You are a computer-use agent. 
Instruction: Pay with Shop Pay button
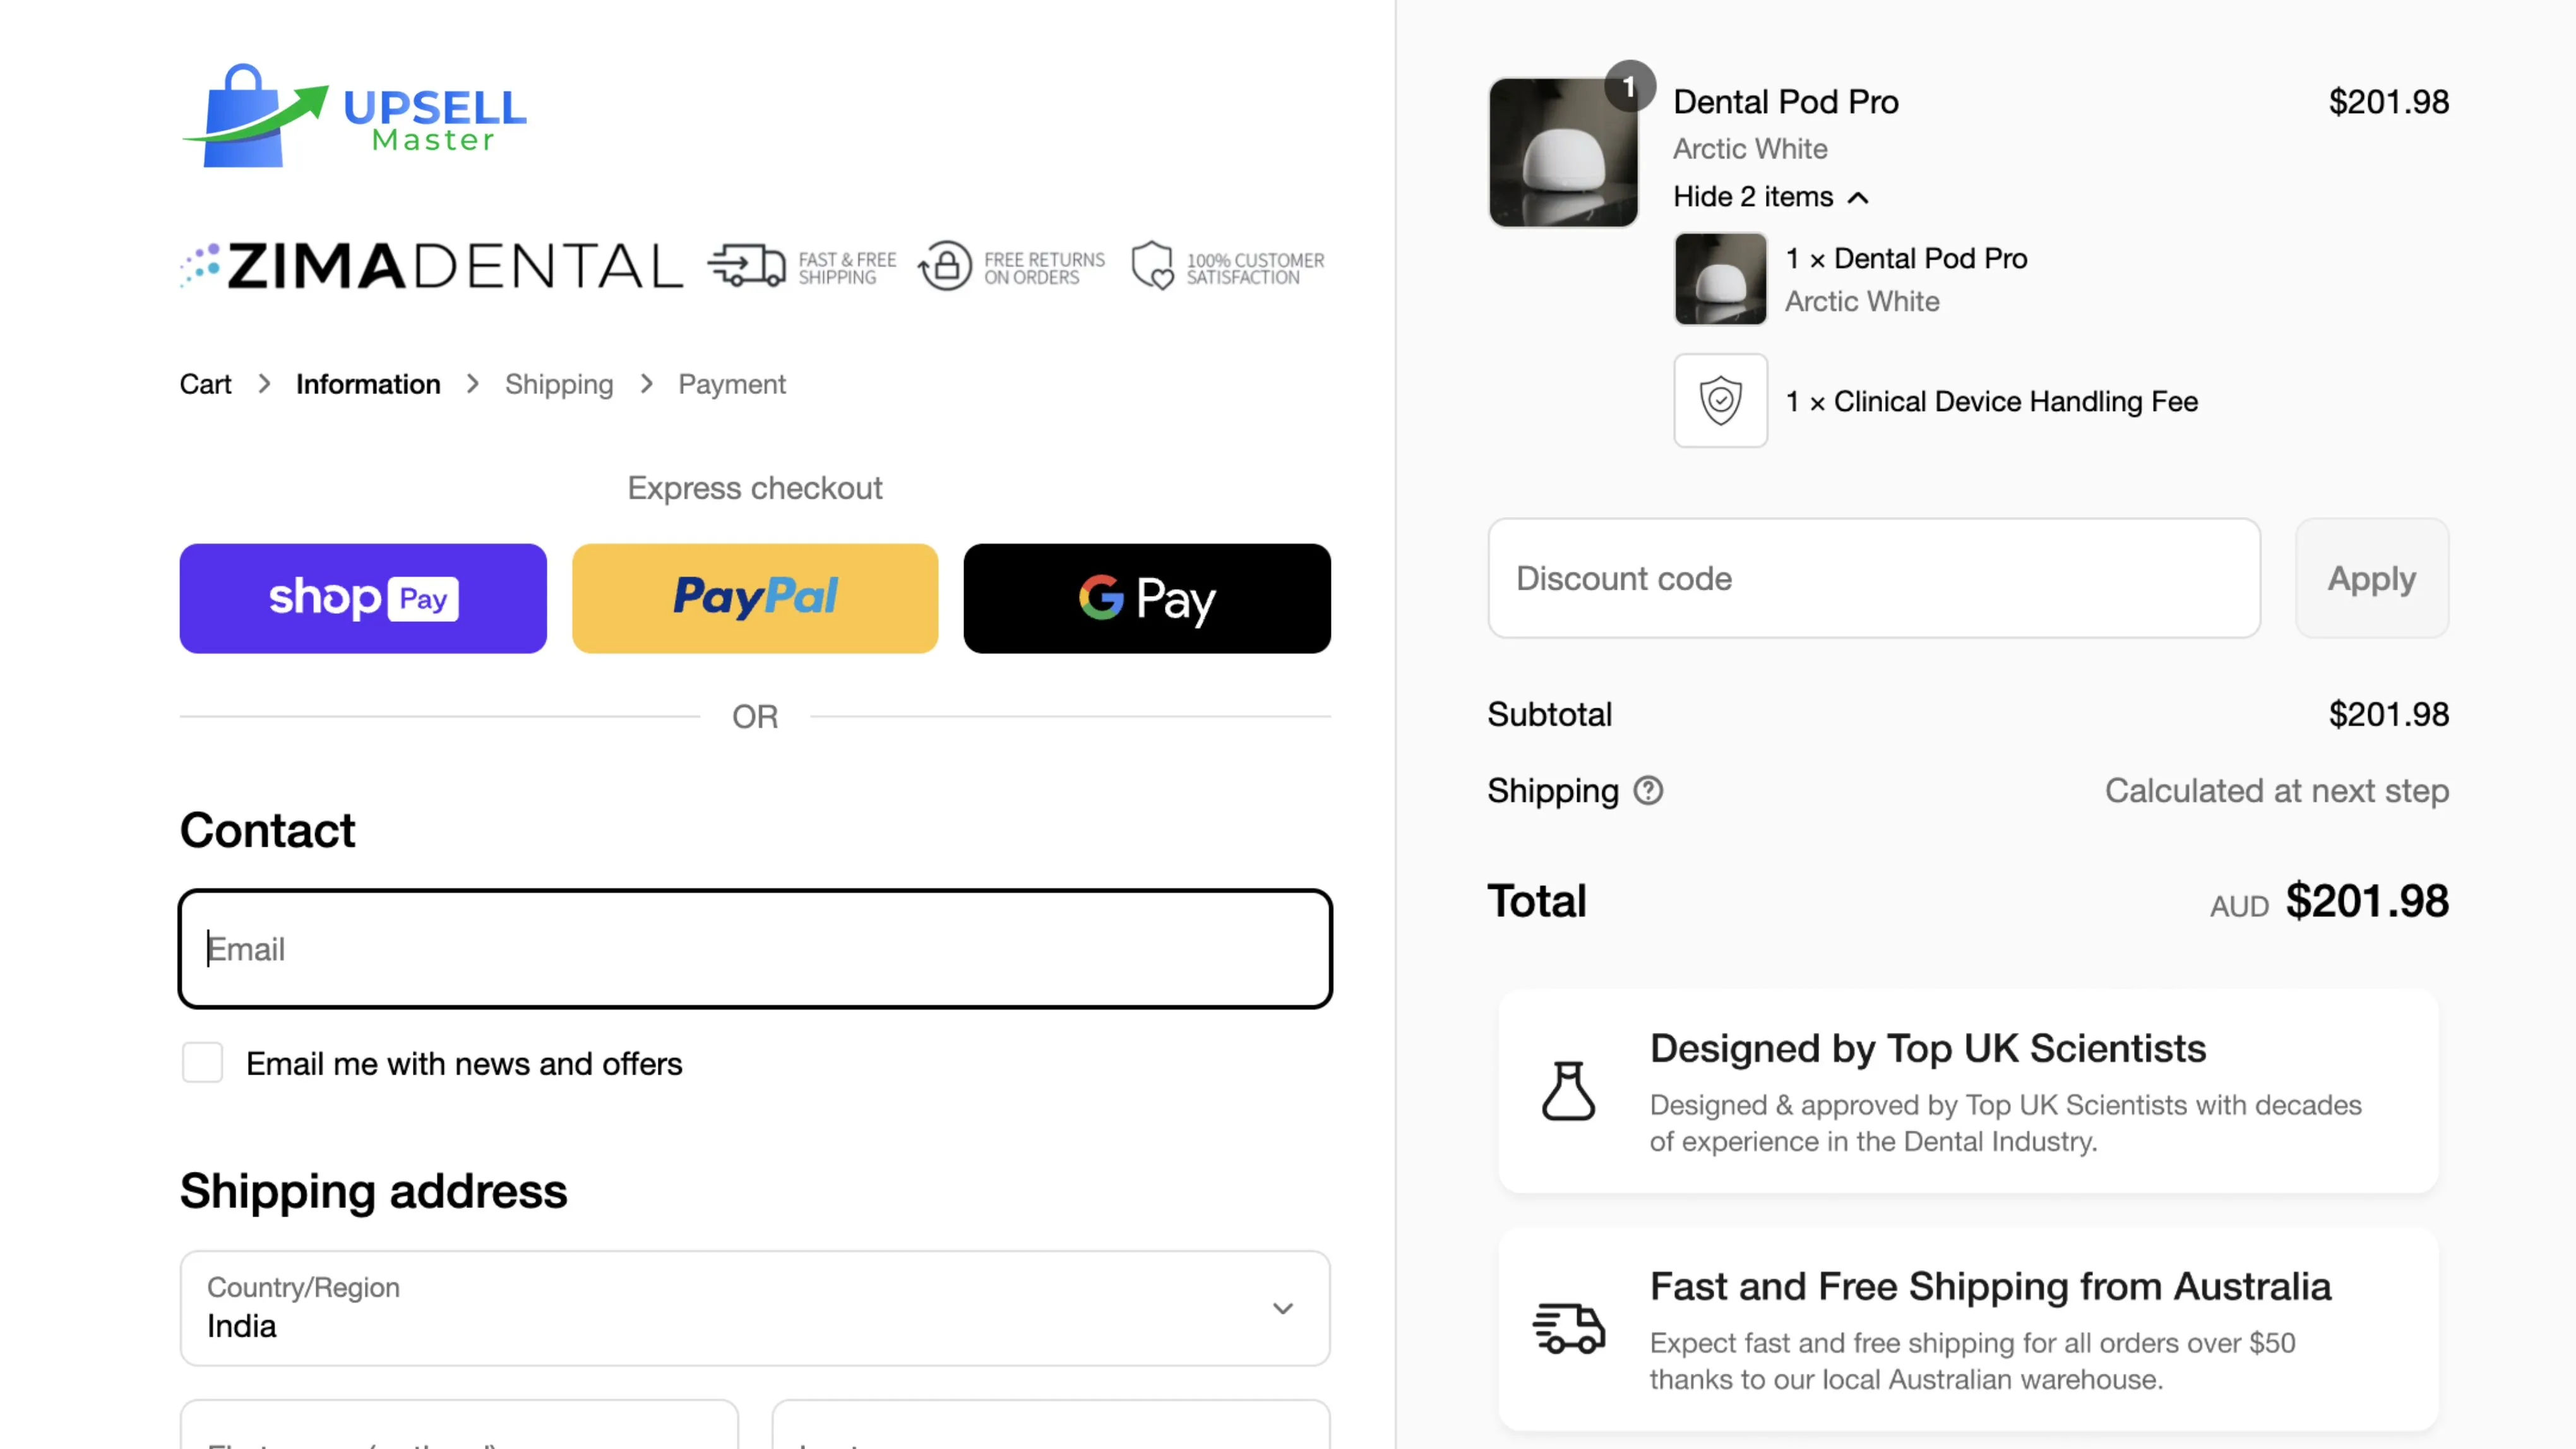(x=363, y=598)
